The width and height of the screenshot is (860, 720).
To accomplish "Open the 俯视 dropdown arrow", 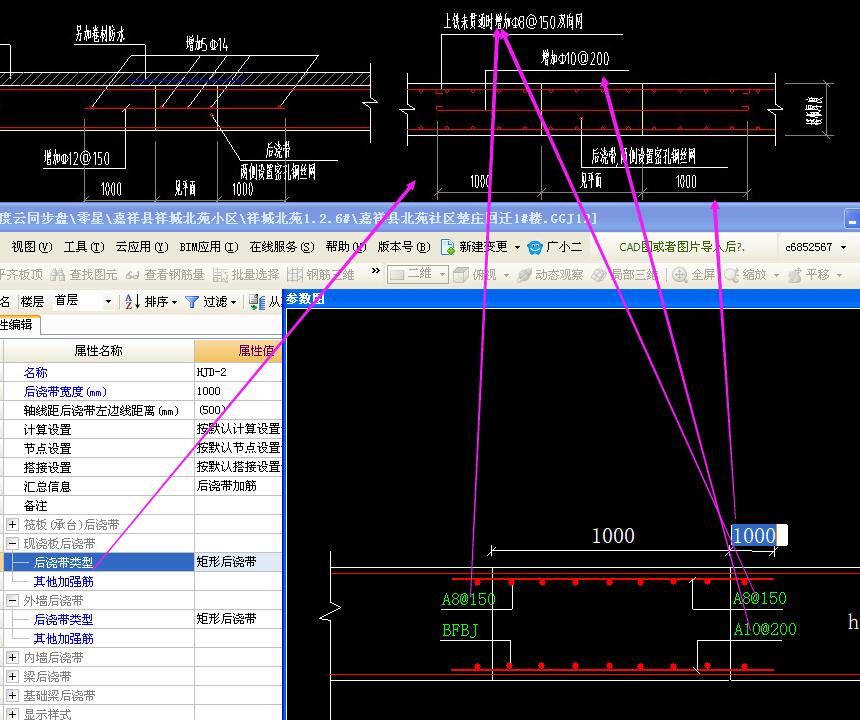I will [x=506, y=275].
